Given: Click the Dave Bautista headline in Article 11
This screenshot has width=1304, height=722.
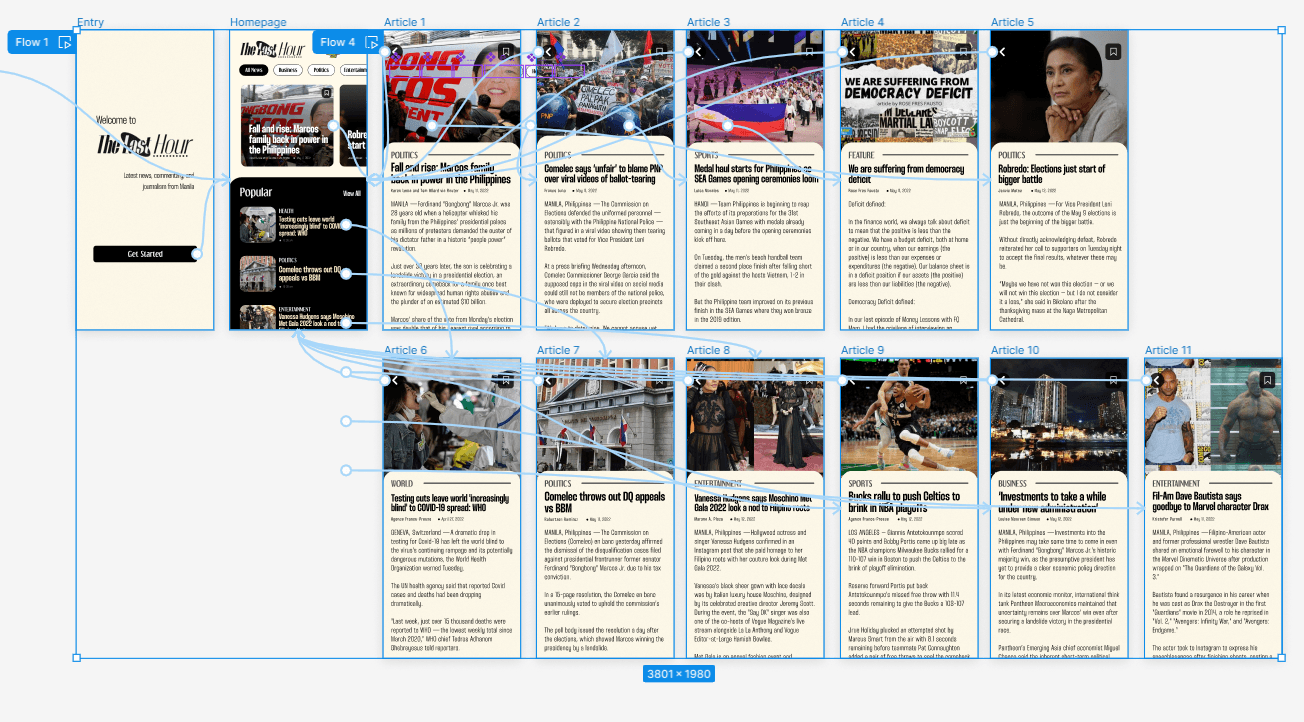Looking at the screenshot, I should tap(1210, 502).
